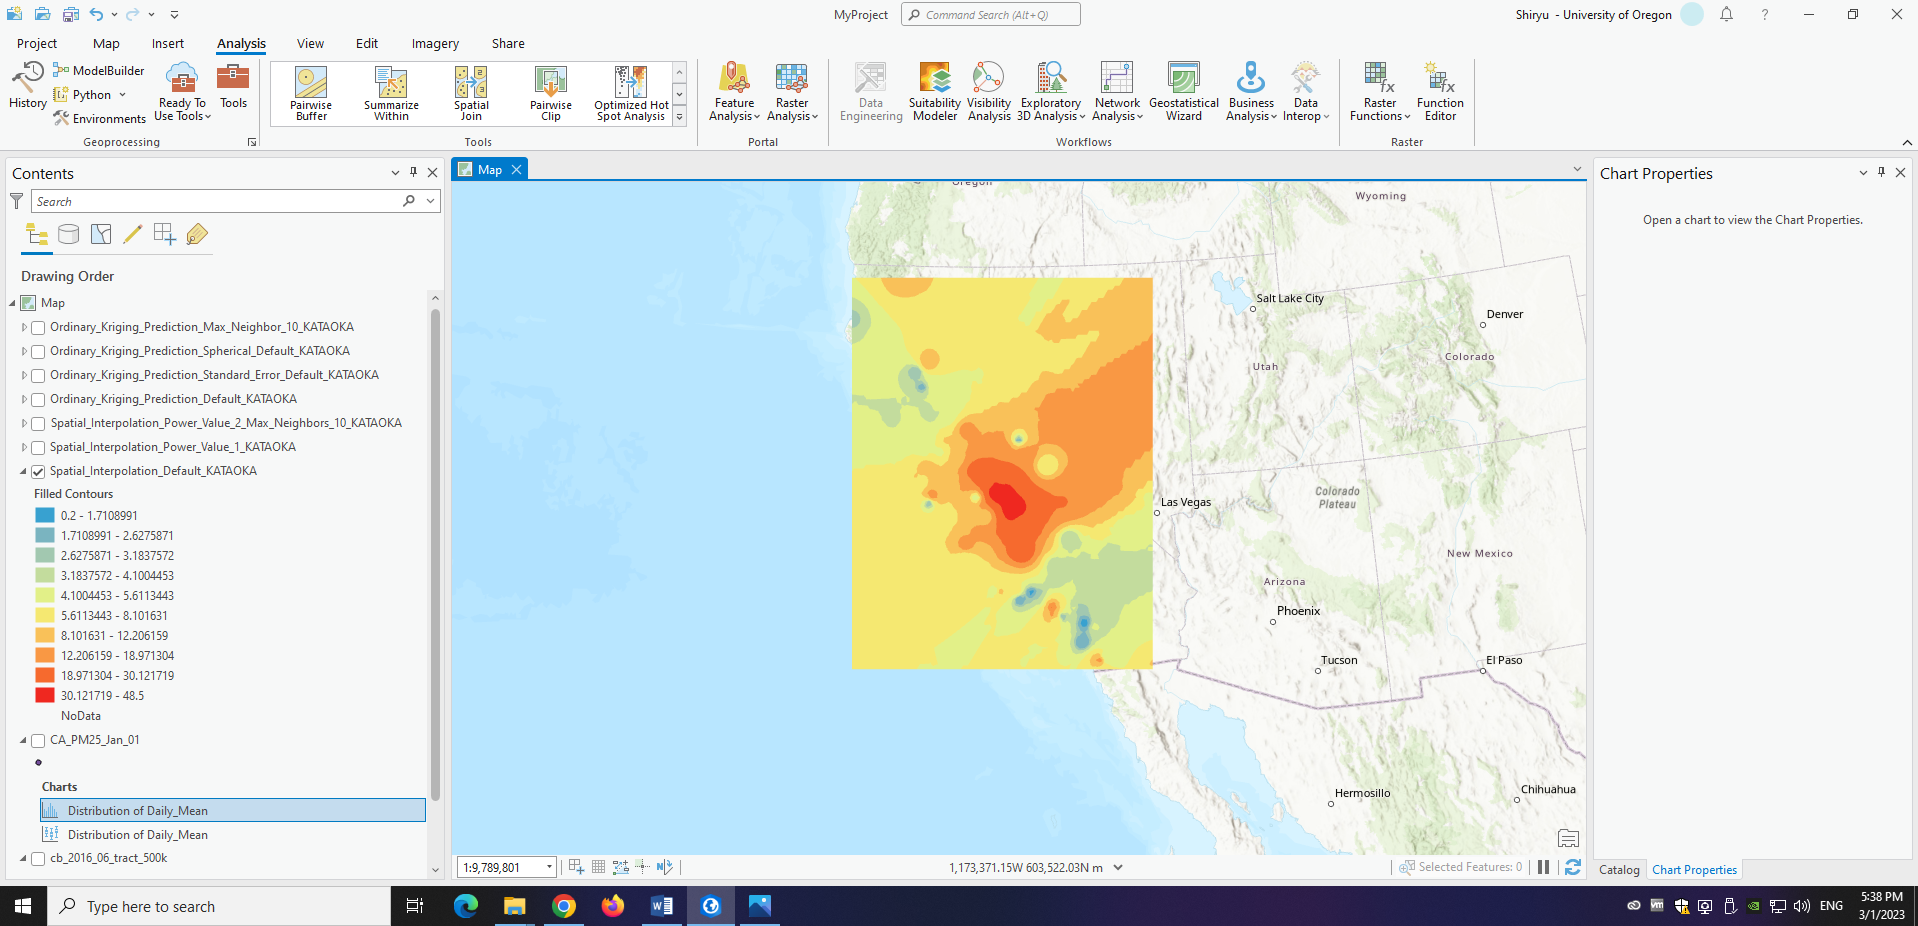Screen dimensions: 1918x926
Task: Expand the Spatial_Interpolation_Power_Value_1_KATAOKA layer
Action: 23,447
